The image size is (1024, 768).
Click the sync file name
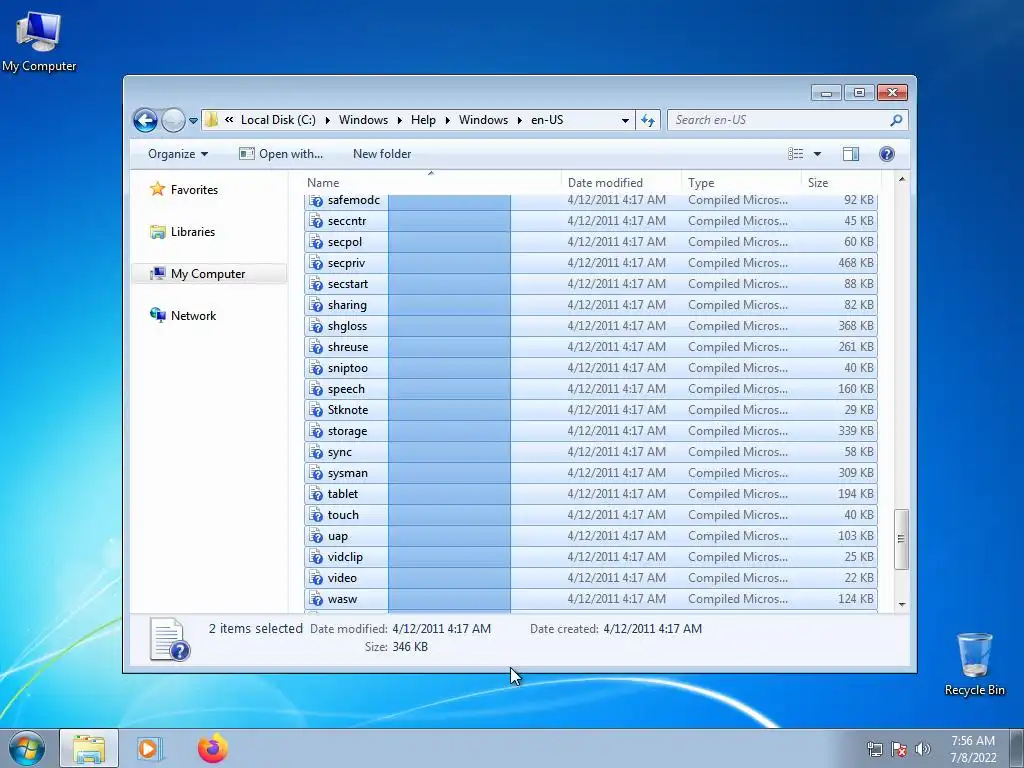pos(340,452)
